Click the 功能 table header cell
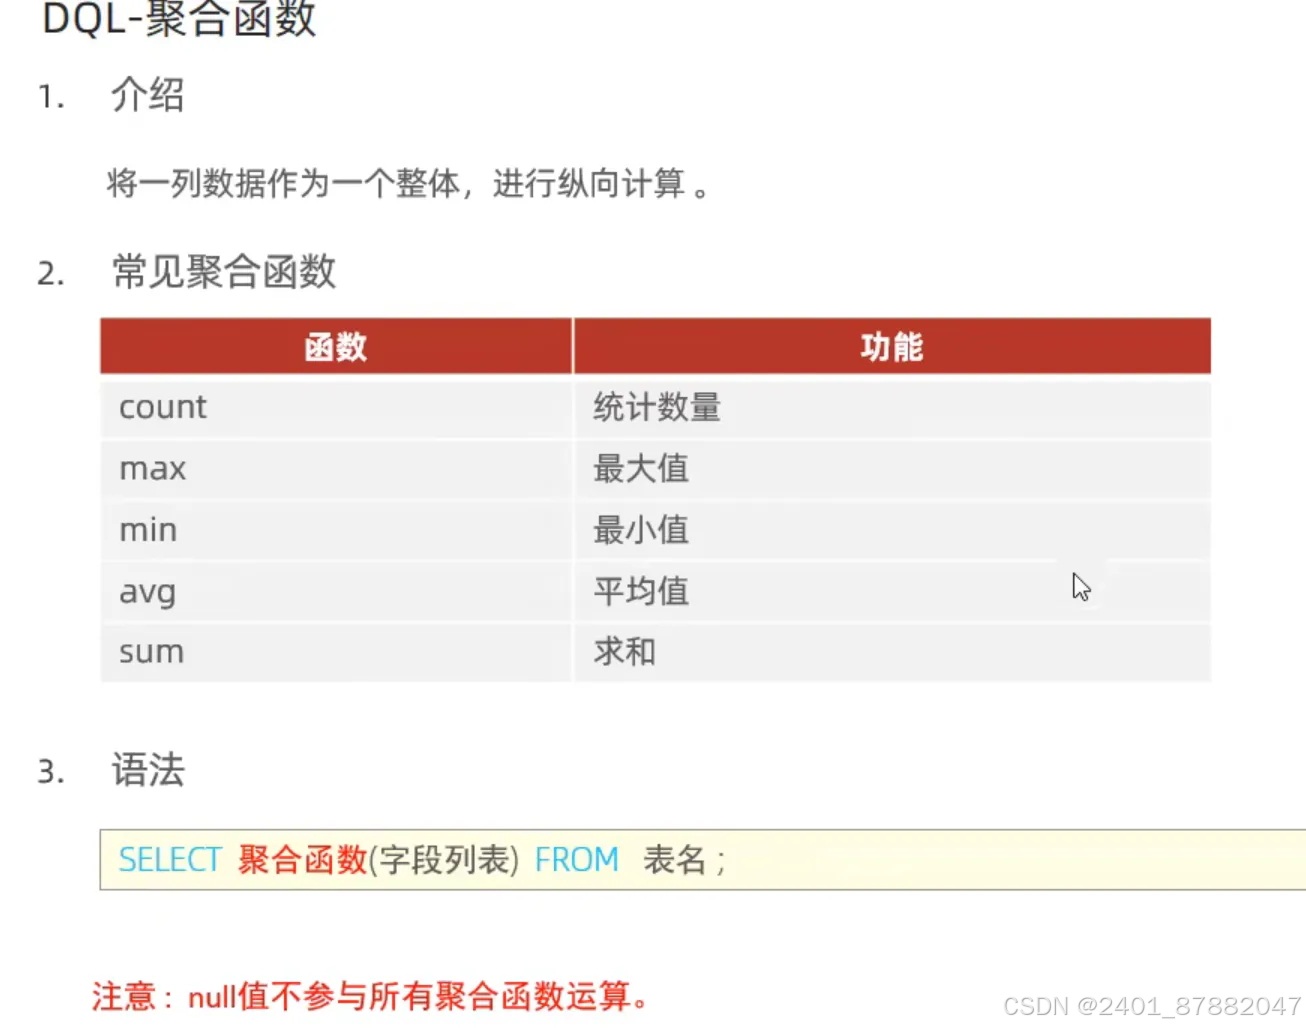 [889, 346]
